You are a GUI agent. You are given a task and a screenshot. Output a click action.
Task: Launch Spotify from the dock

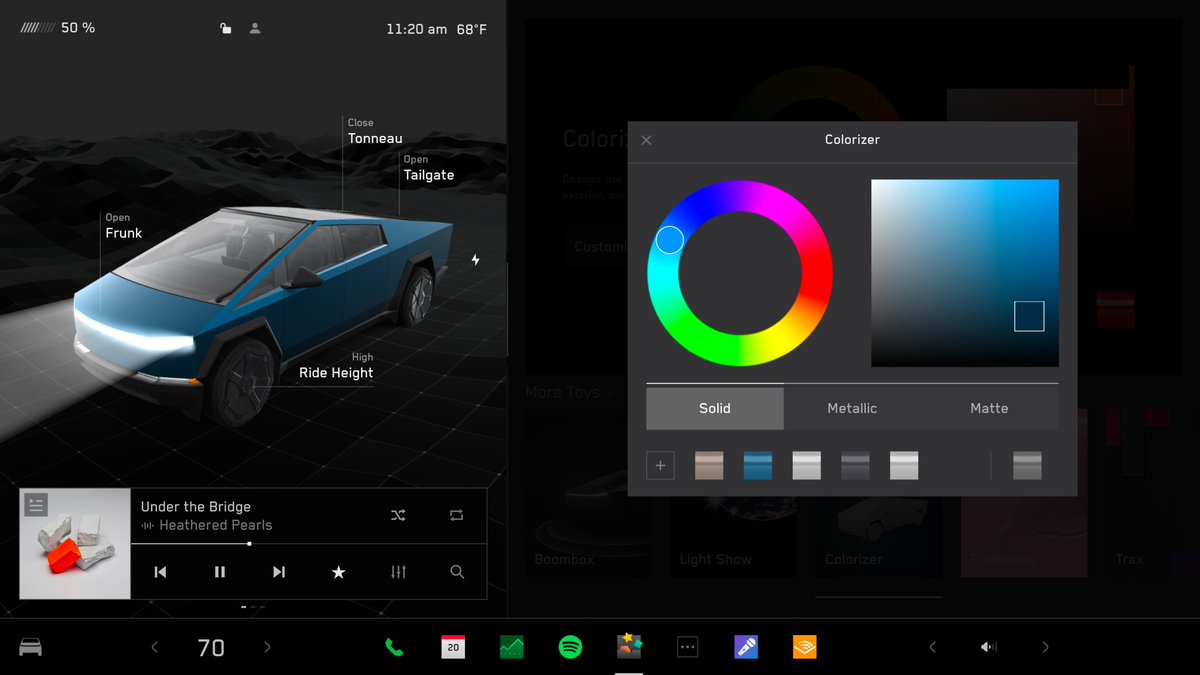click(x=570, y=647)
